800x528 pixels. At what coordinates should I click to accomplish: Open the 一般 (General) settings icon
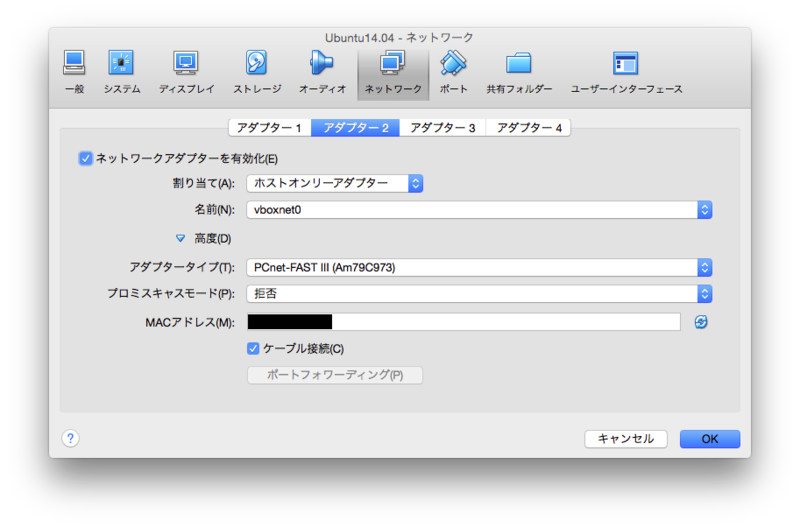(74, 72)
